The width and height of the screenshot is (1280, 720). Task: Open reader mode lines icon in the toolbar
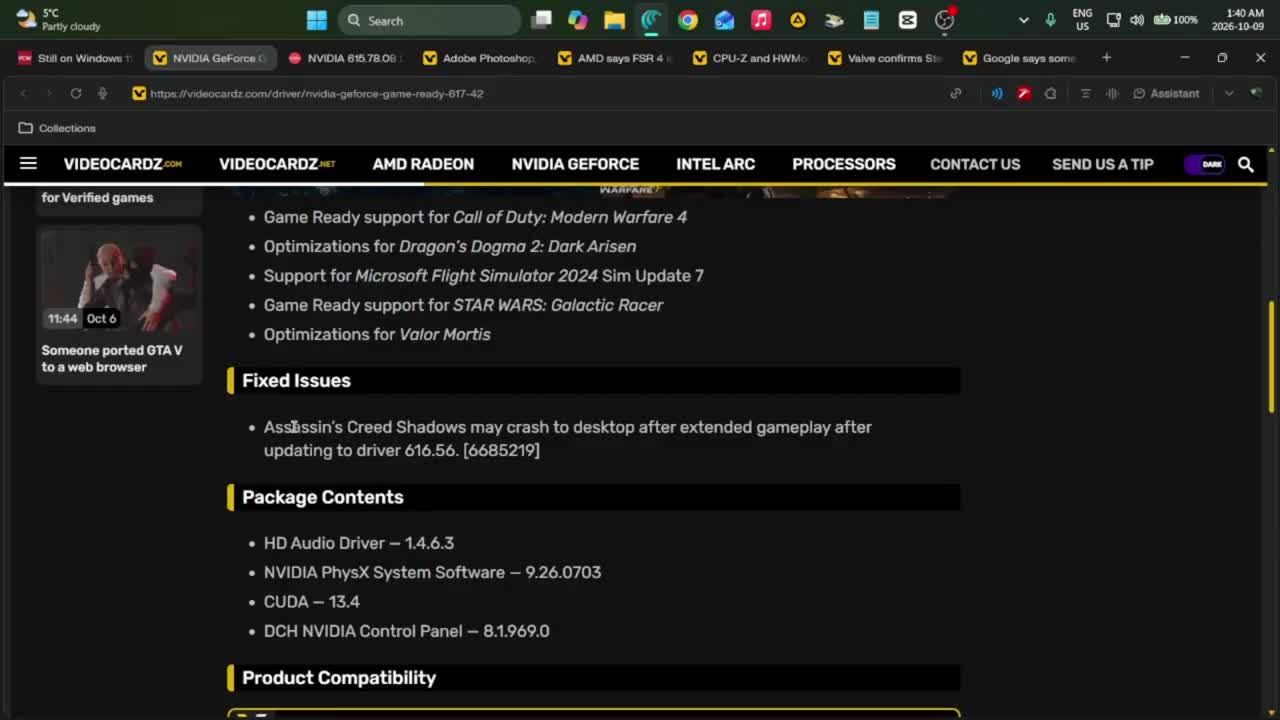pos(1085,93)
